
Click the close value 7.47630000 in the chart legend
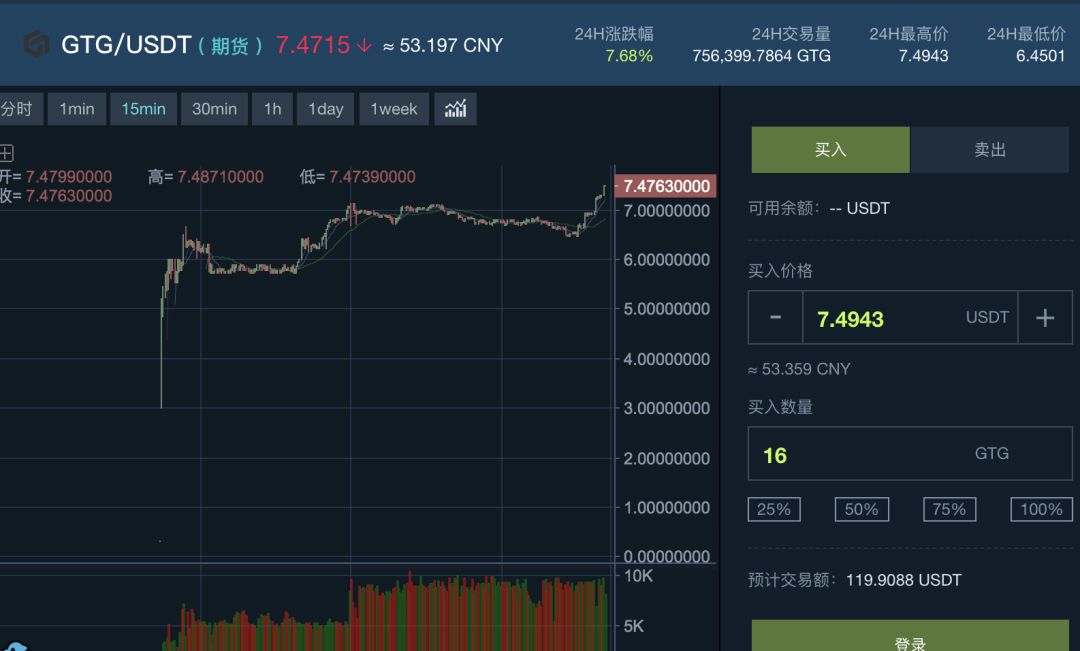[x=69, y=196]
